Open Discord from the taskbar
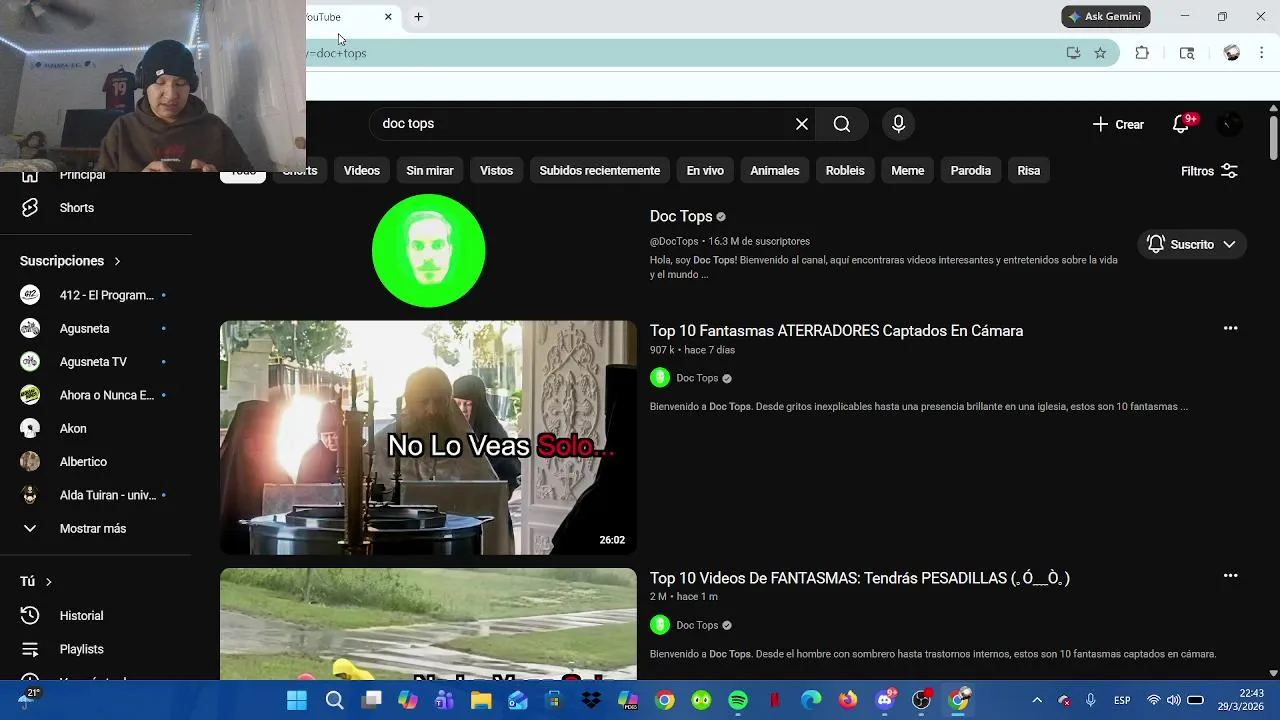This screenshot has width=1280, height=720. [x=885, y=700]
